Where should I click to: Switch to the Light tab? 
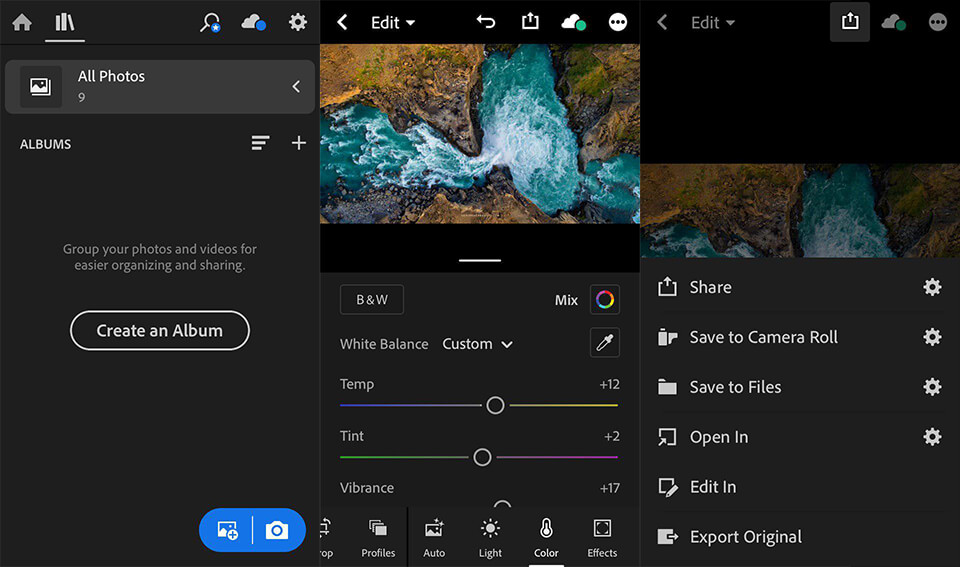(x=490, y=537)
